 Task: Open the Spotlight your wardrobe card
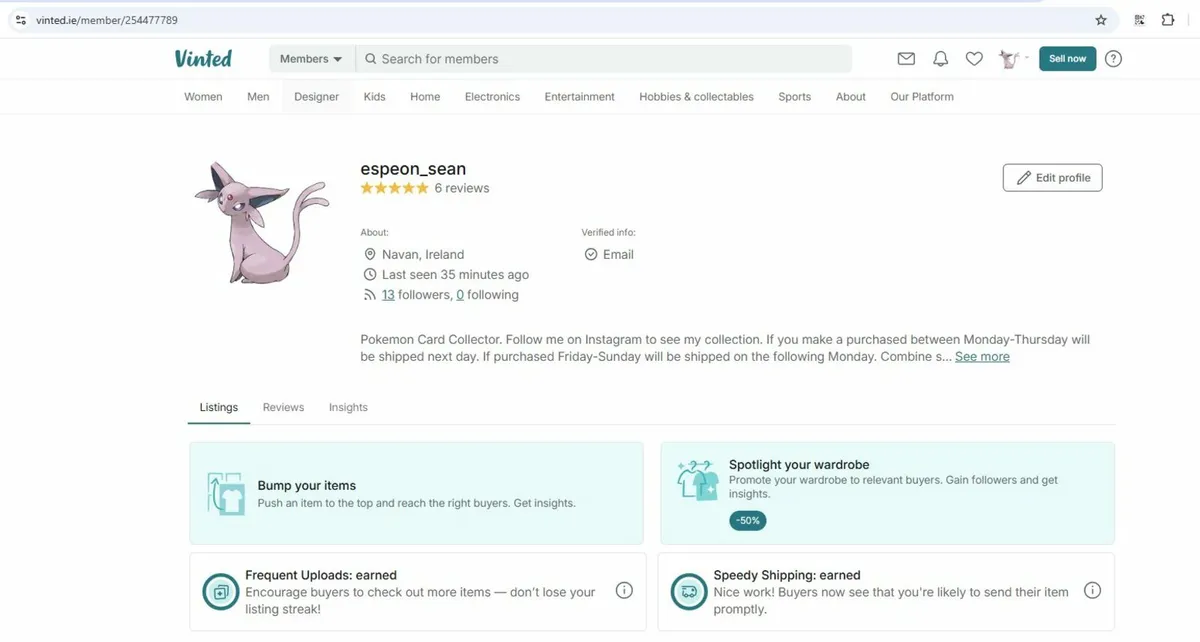tap(887, 494)
